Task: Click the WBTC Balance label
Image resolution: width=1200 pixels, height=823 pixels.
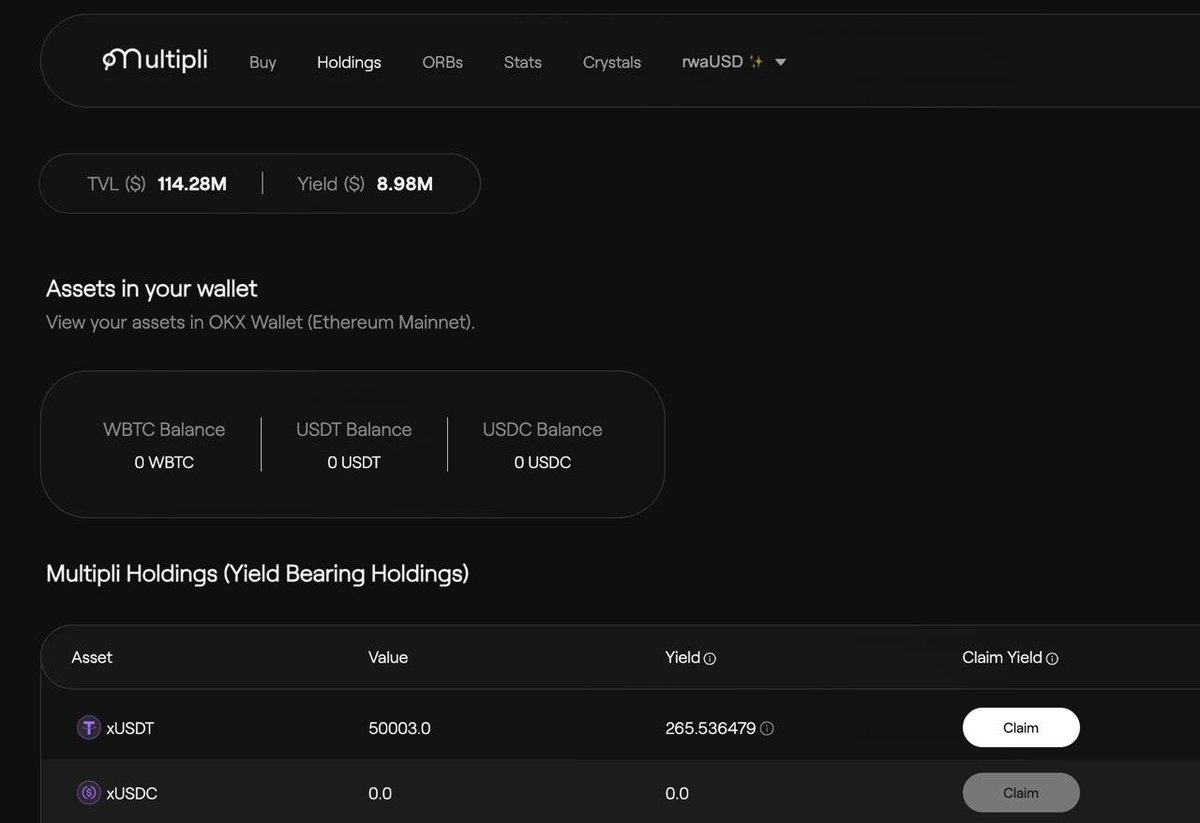Action: (x=164, y=429)
